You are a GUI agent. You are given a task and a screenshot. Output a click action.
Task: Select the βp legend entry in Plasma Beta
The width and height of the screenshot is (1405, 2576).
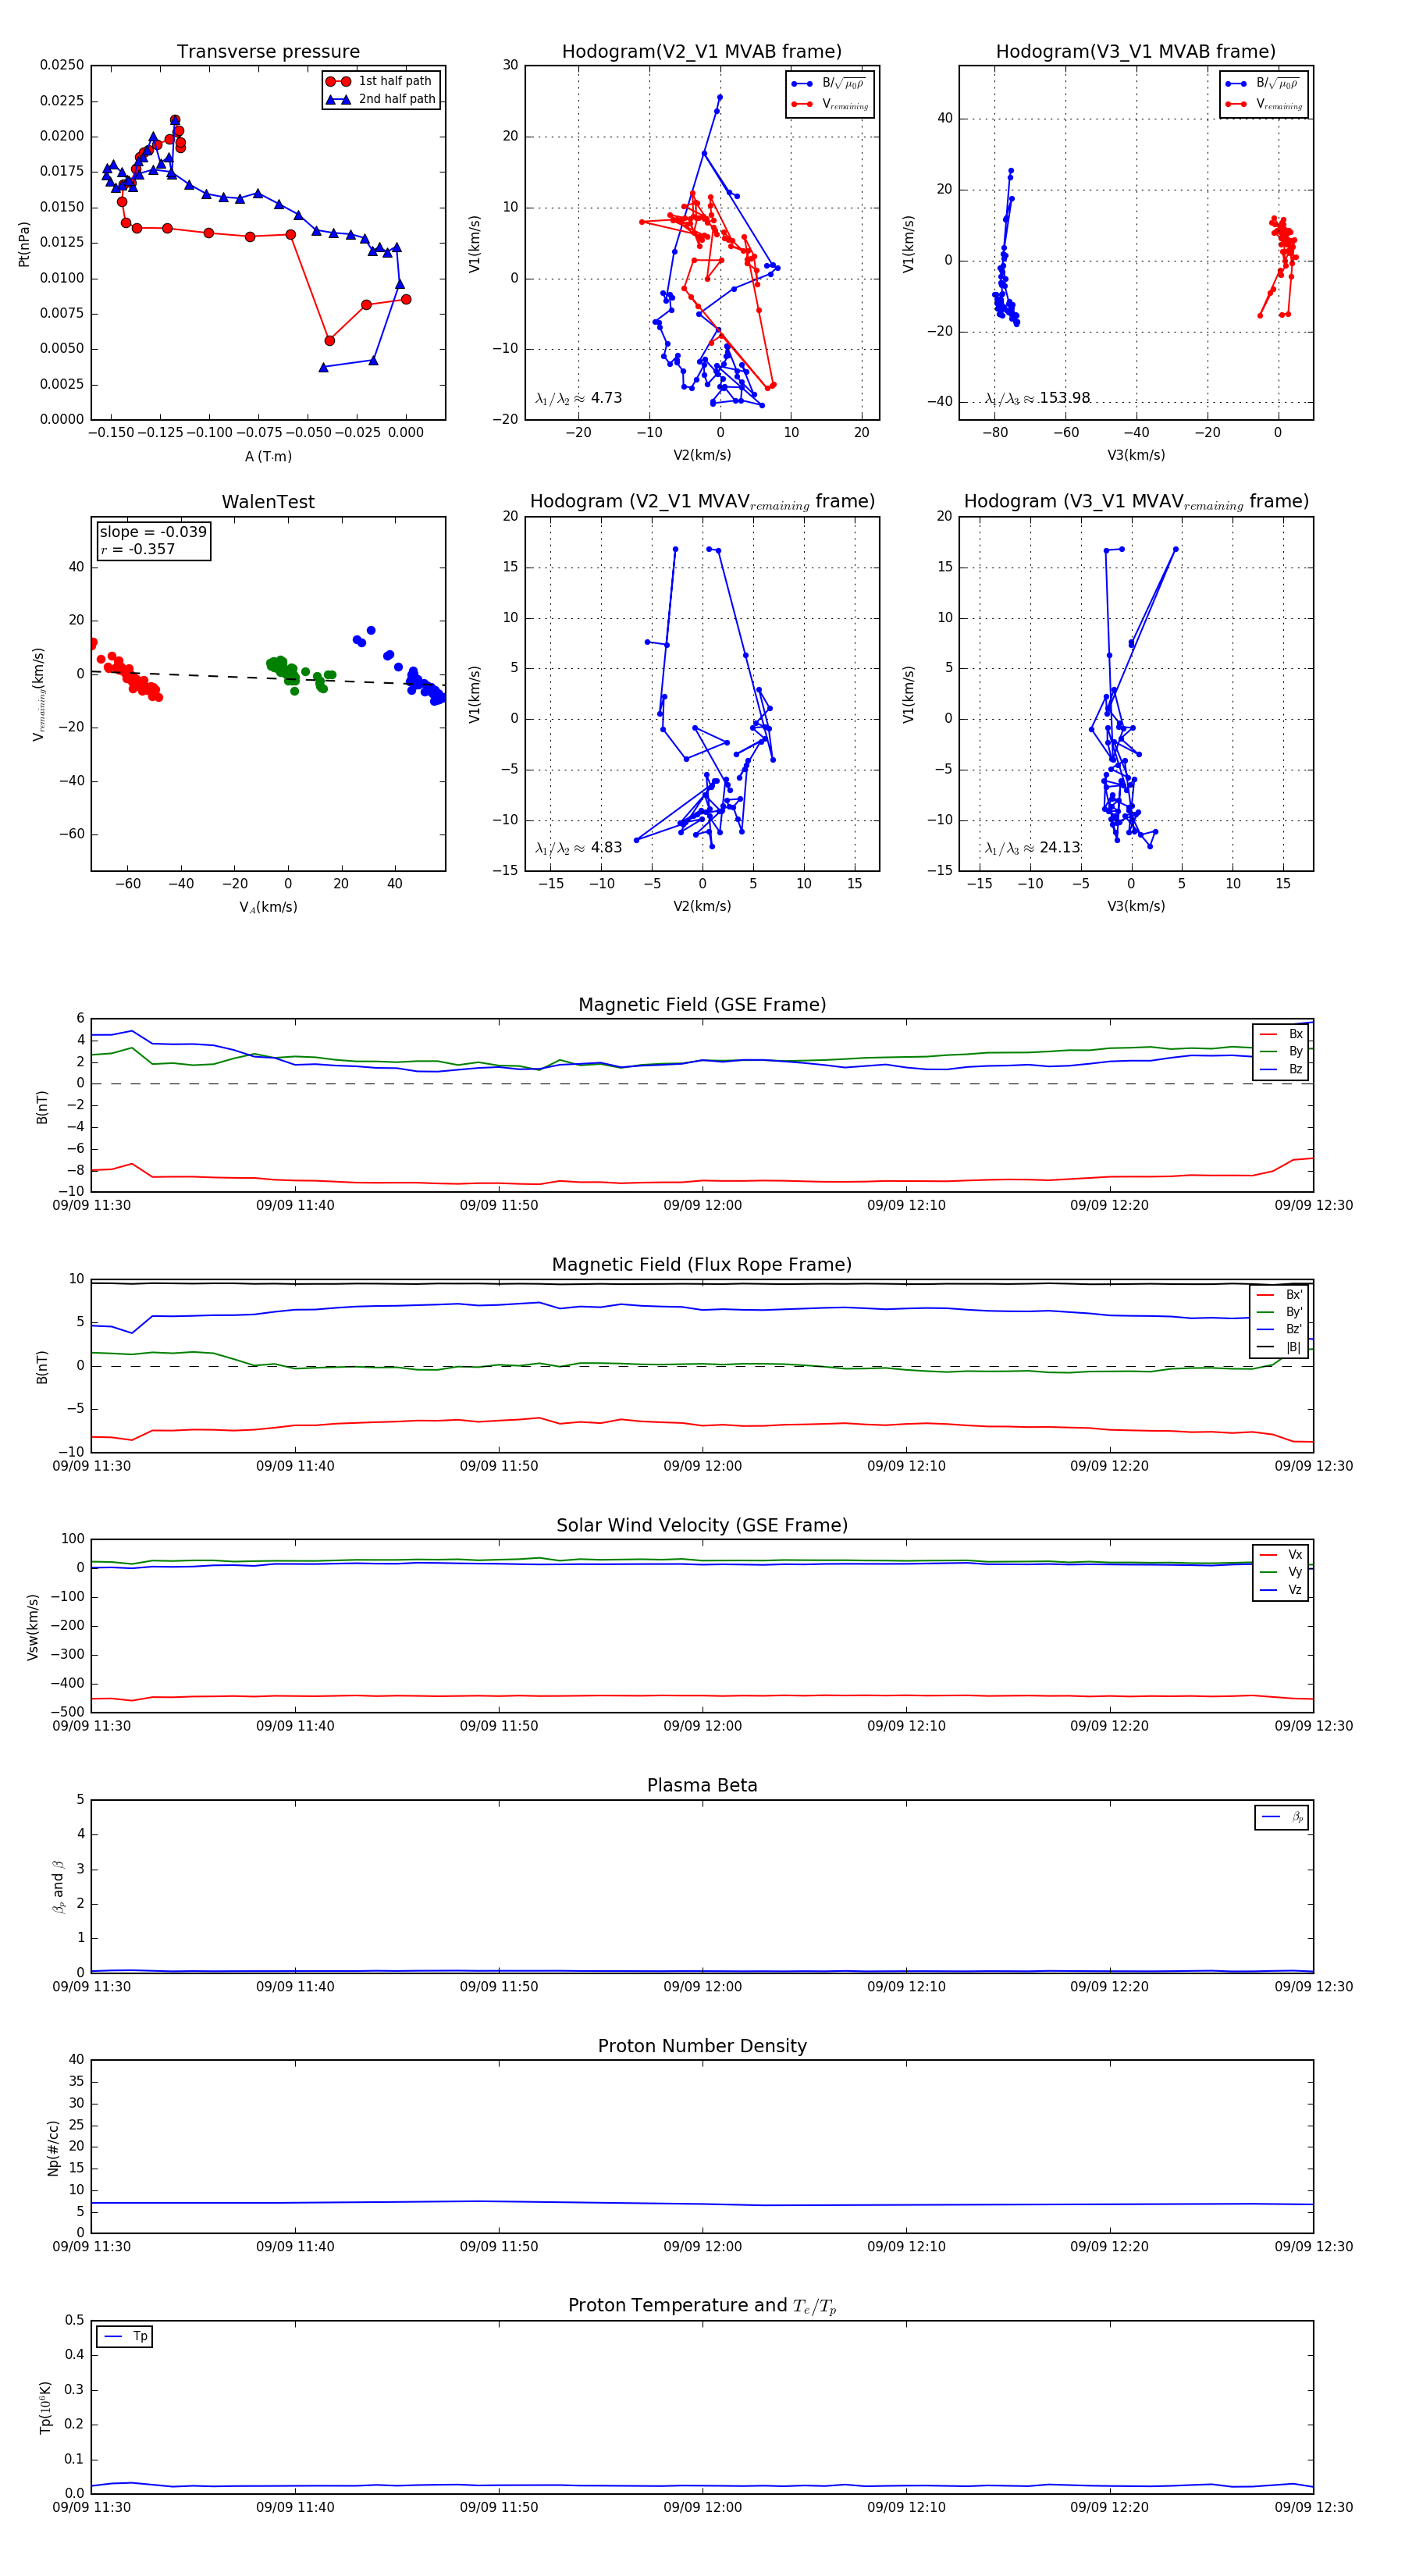click(1283, 1817)
